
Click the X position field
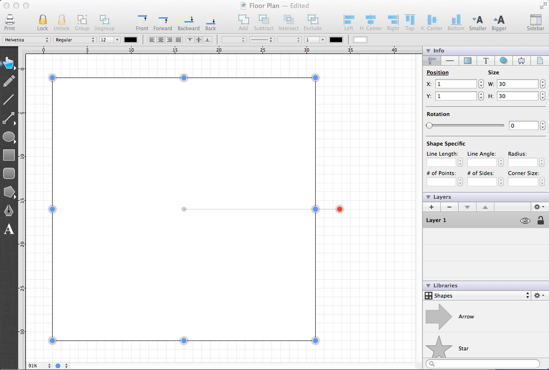click(456, 84)
